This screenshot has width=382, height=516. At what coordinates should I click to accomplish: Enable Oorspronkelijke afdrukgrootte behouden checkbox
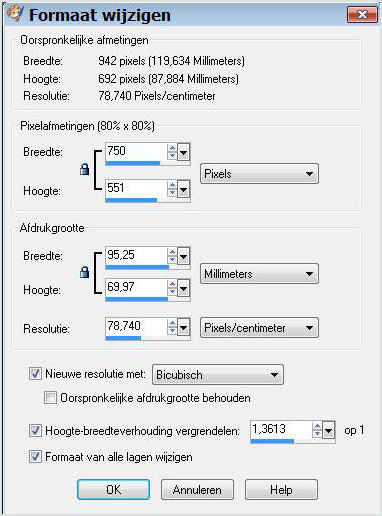[x=50, y=398]
